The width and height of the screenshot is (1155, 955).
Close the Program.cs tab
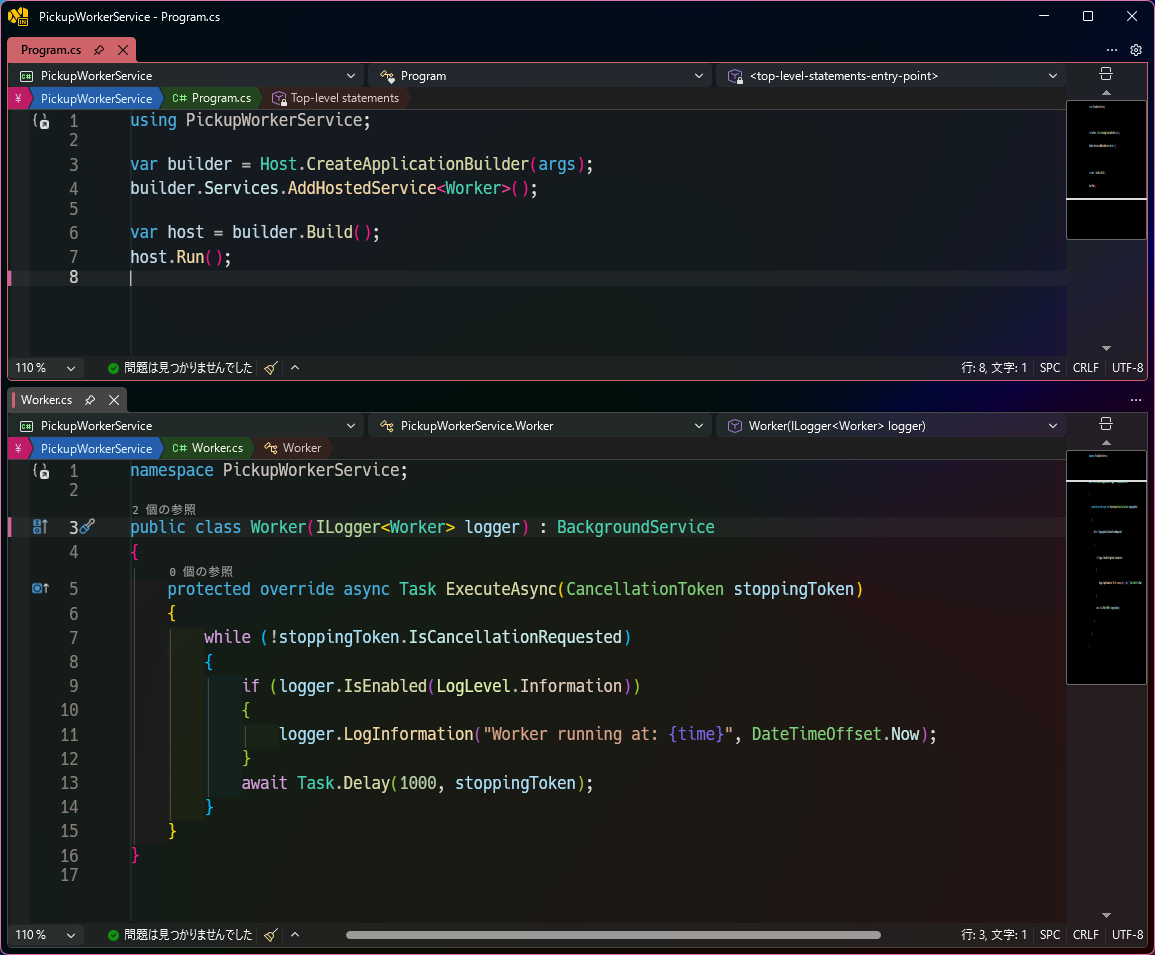123,50
